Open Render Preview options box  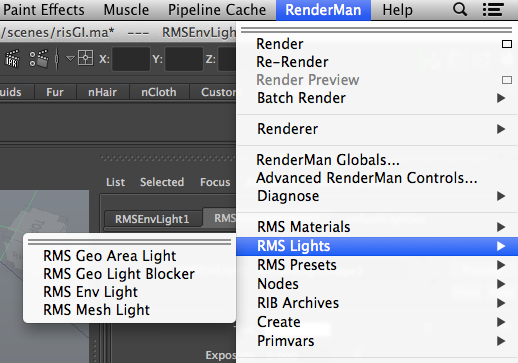[x=507, y=80]
